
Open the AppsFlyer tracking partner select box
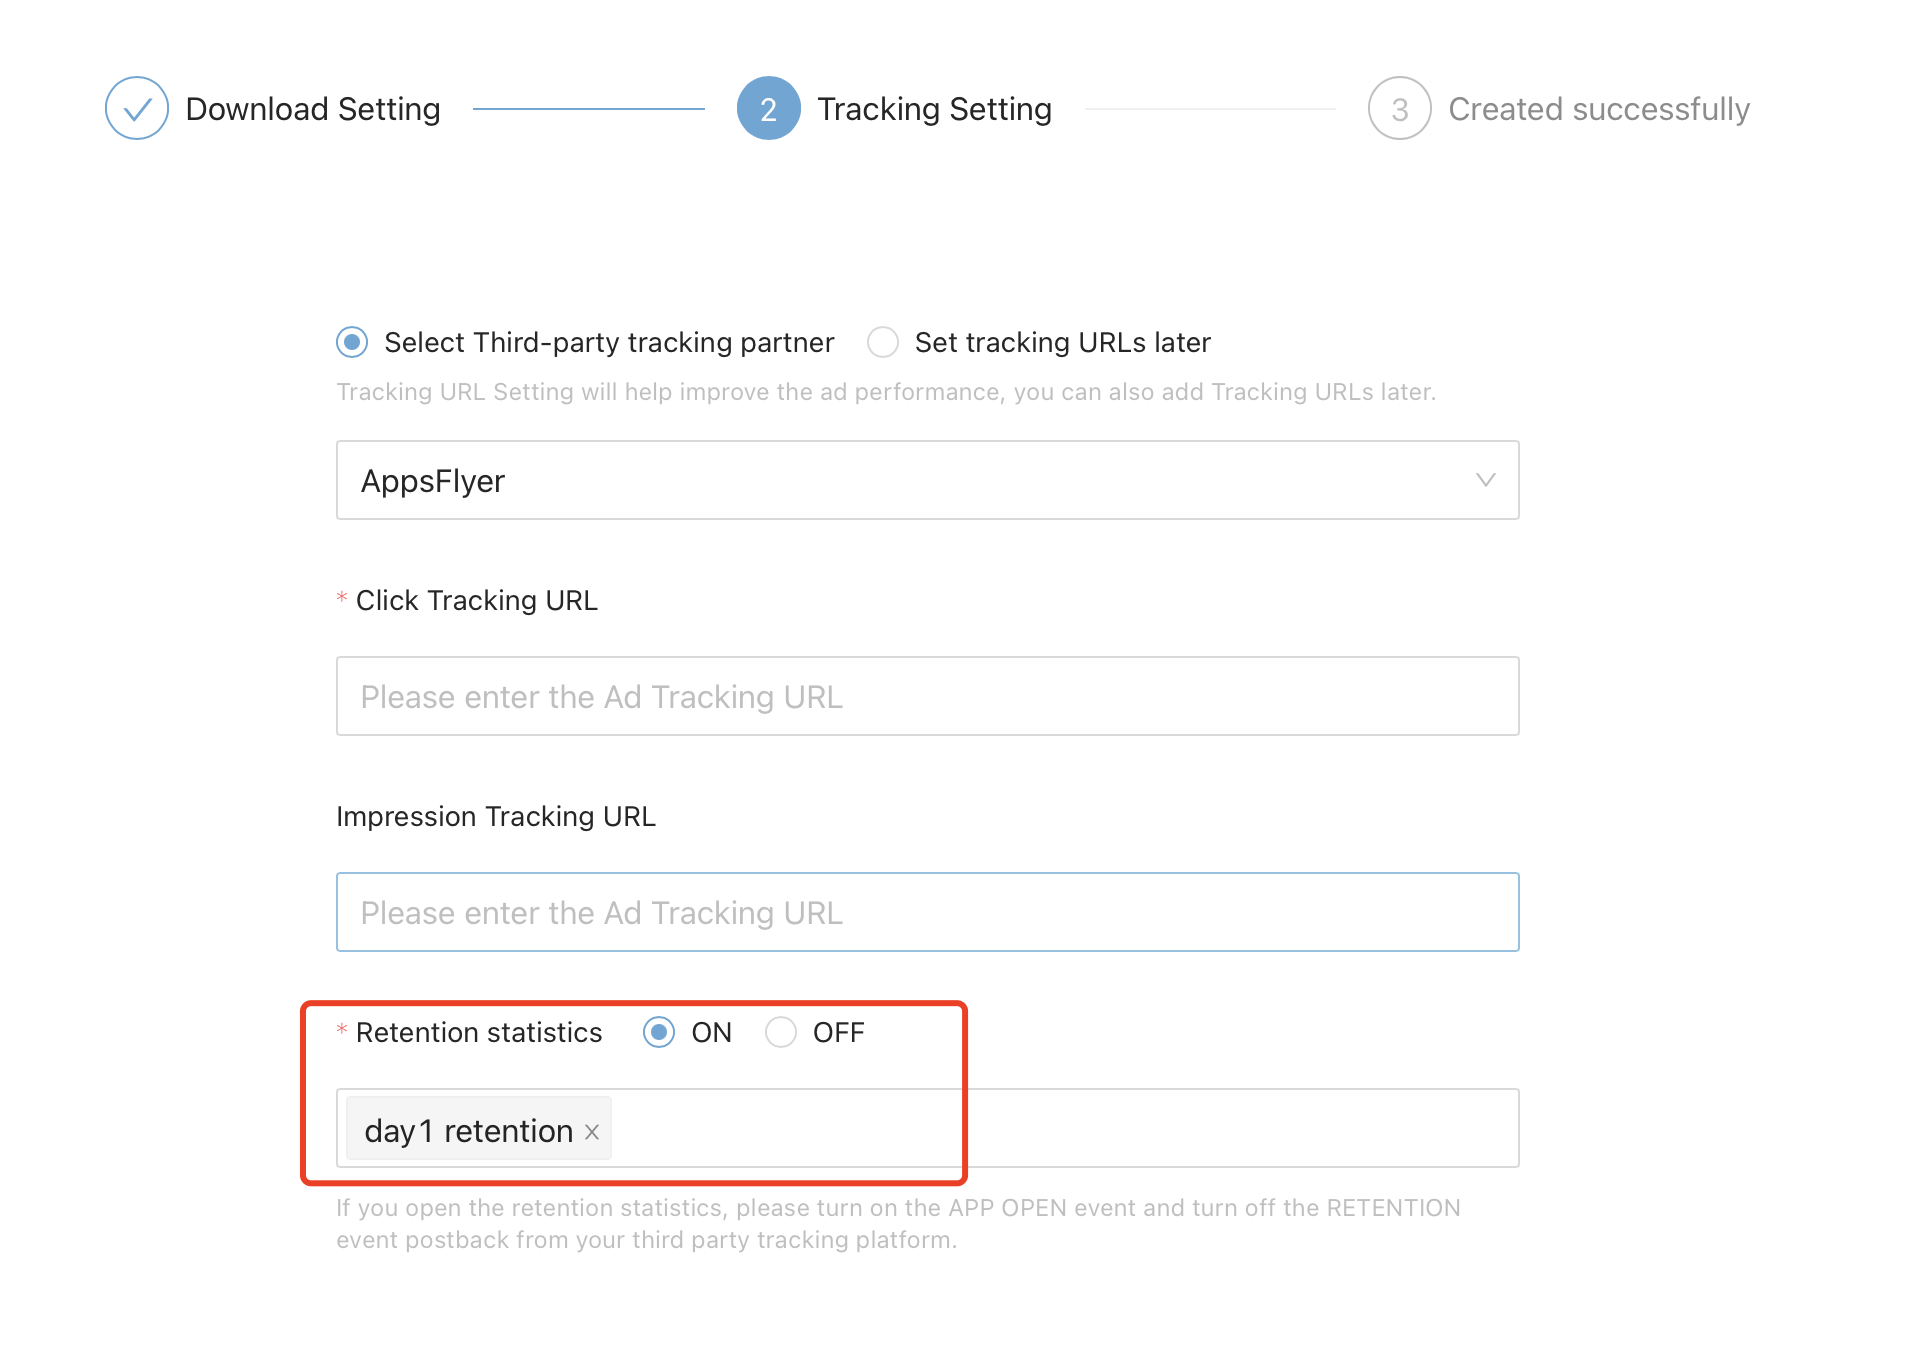point(927,480)
